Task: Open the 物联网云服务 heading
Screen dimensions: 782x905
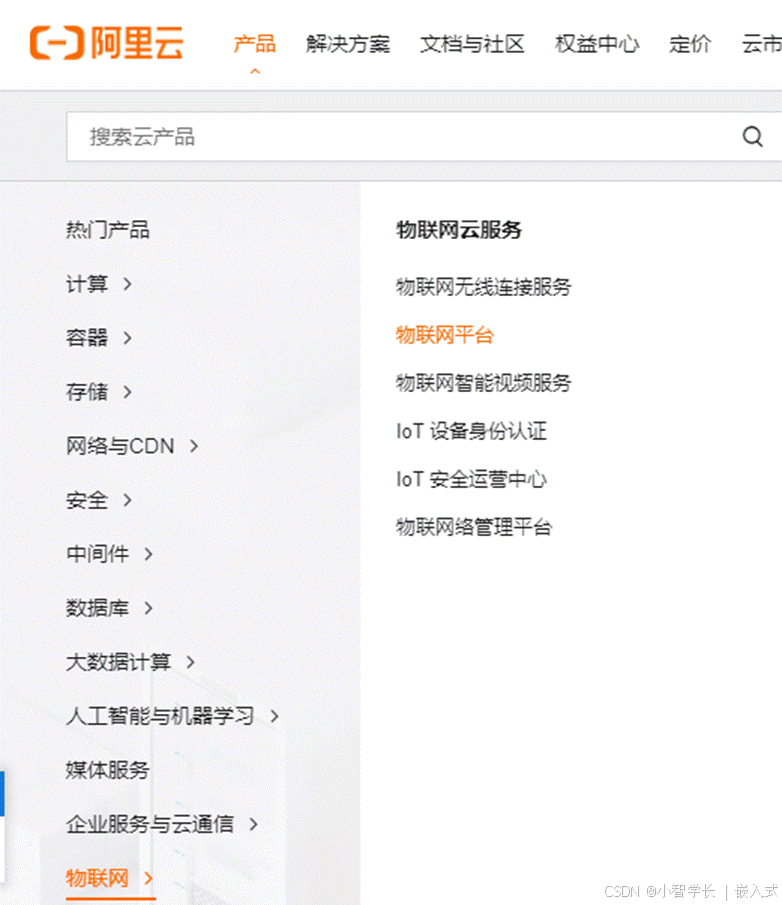Action: (x=459, y=230)
